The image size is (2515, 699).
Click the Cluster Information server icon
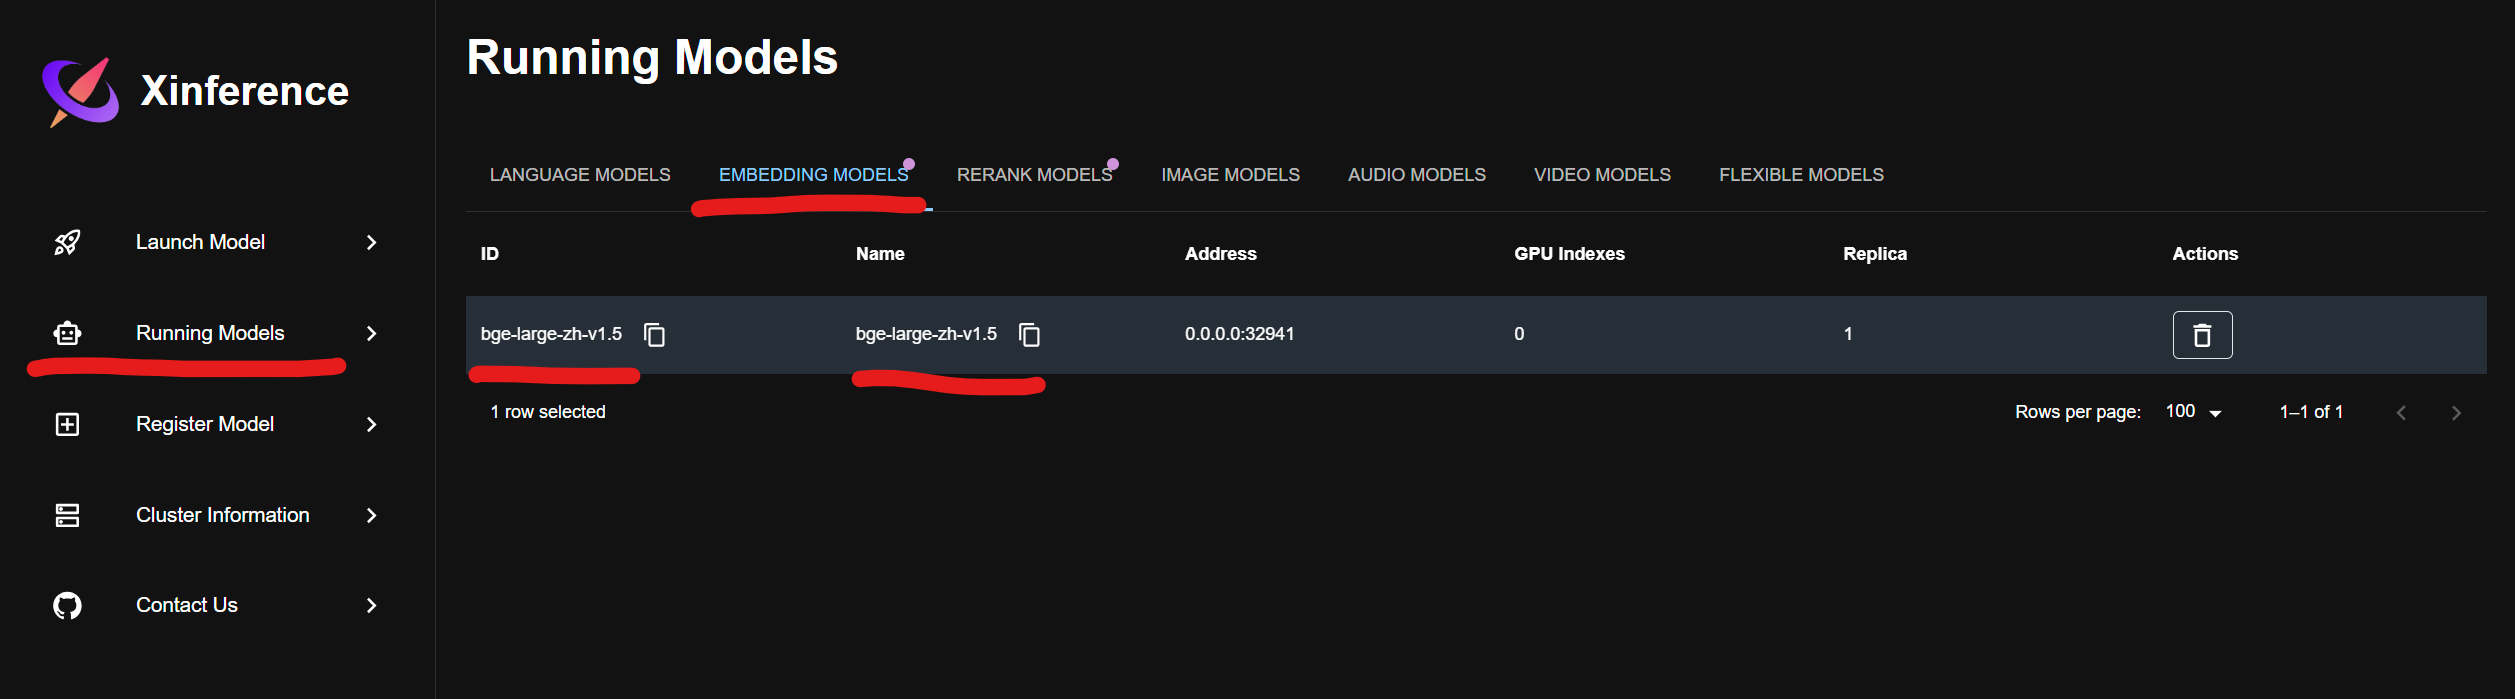point(67,515)
